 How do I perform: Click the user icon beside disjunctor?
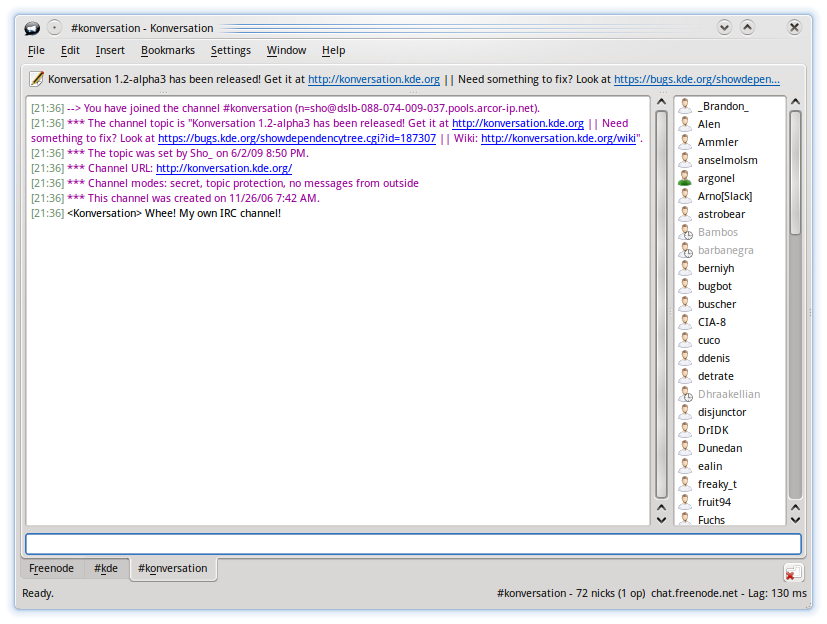pos(685,412)
